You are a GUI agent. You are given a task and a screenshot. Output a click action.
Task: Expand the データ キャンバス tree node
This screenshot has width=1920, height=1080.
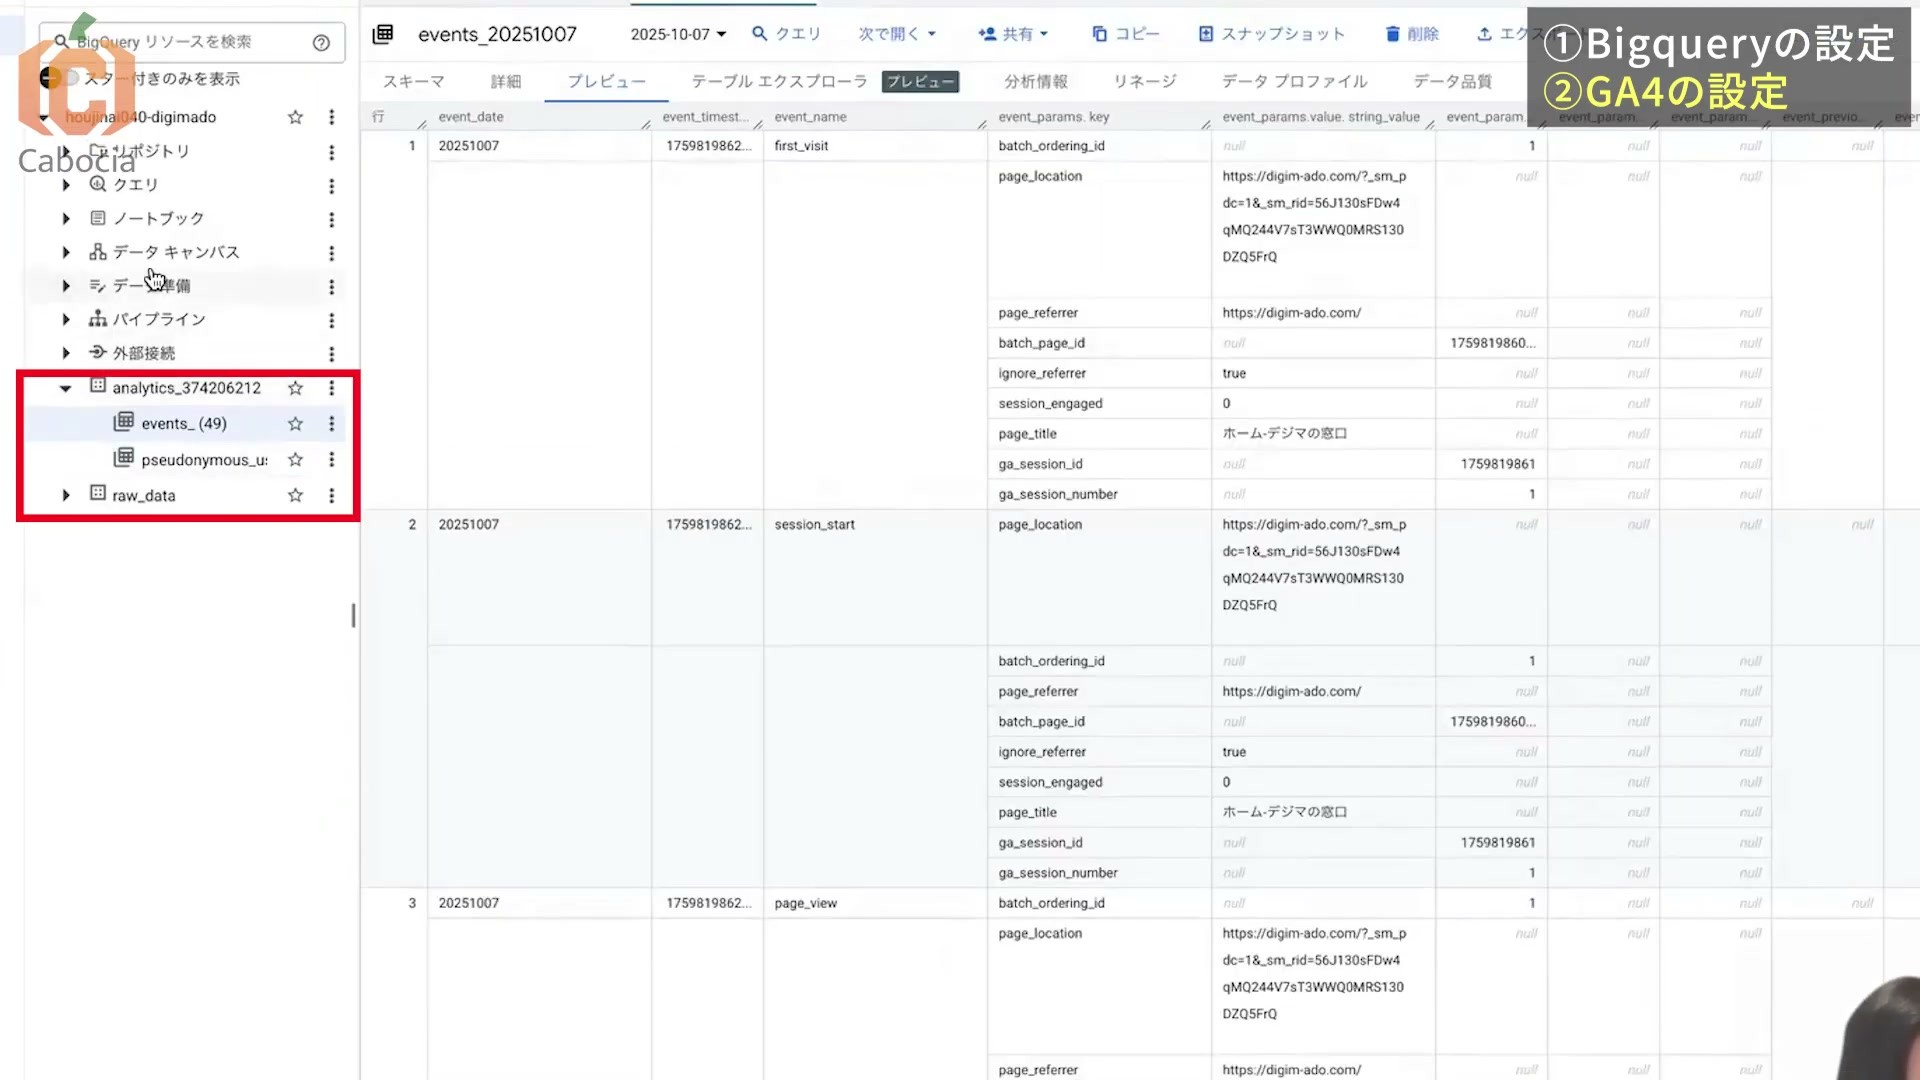(x=66, y=252)
